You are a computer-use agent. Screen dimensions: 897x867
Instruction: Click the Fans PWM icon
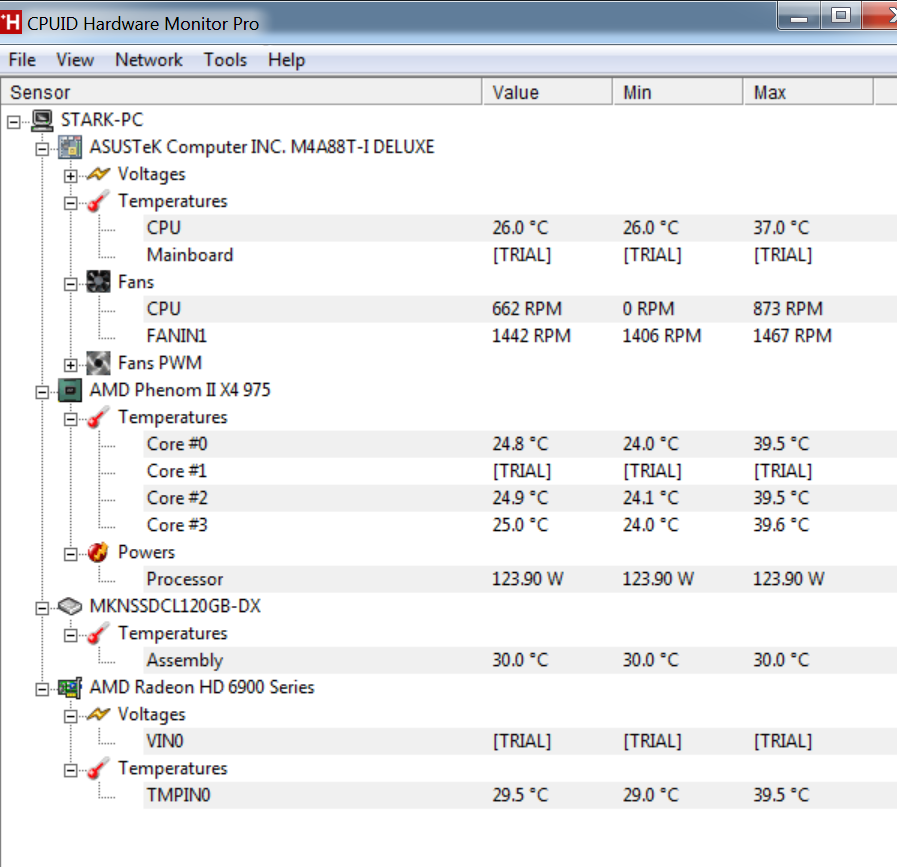click(x=98, y=363)
